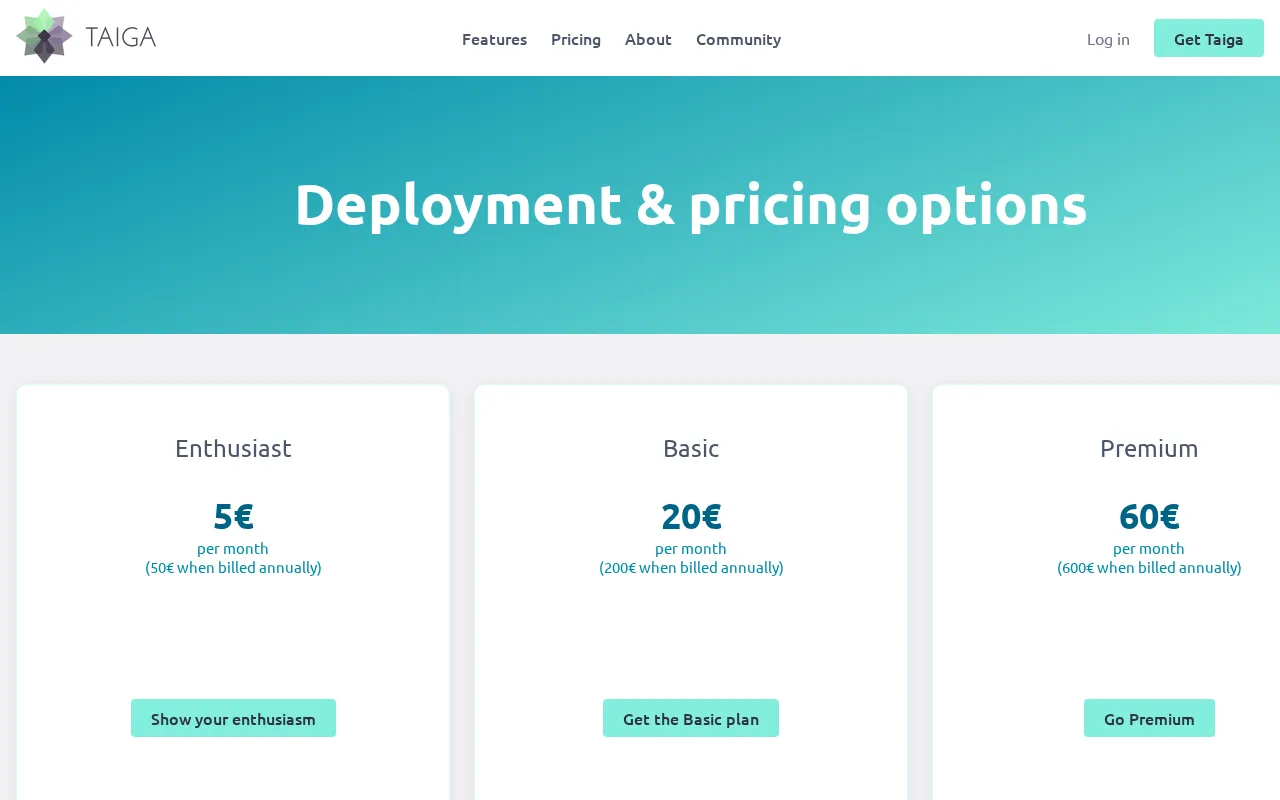Click the 20€ price text
The image size is (1280, 800).
691,516
